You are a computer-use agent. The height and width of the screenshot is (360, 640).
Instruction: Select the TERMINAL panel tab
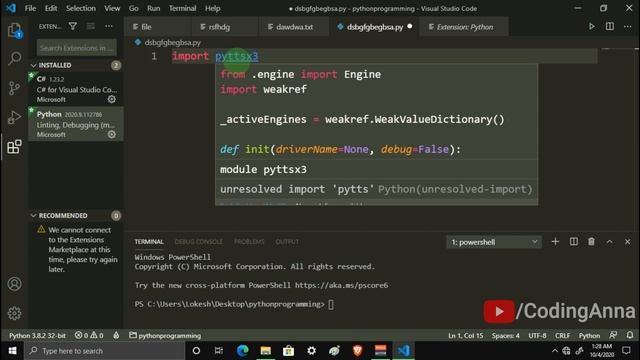[149, 242]
